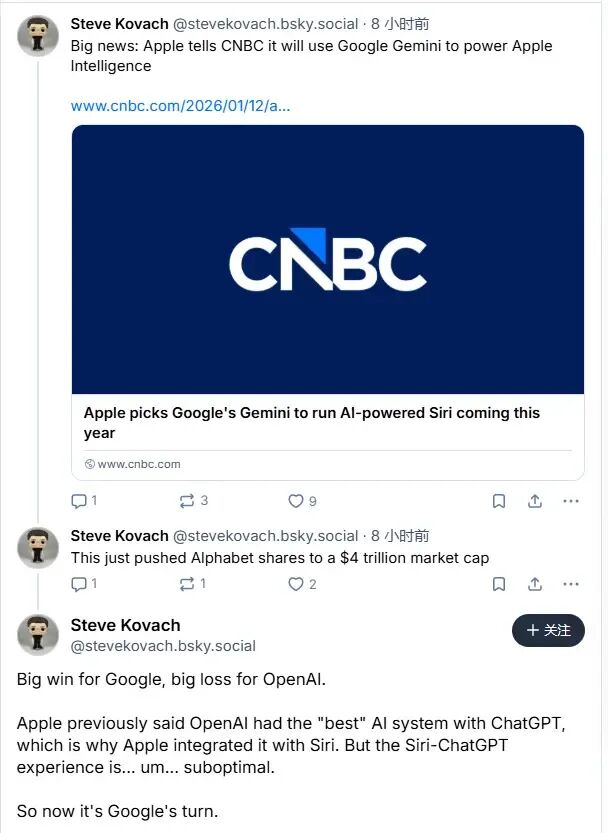Bookmark the Alphabet shares post
This screenshot has height=833, width=608.
pos(499,584)
